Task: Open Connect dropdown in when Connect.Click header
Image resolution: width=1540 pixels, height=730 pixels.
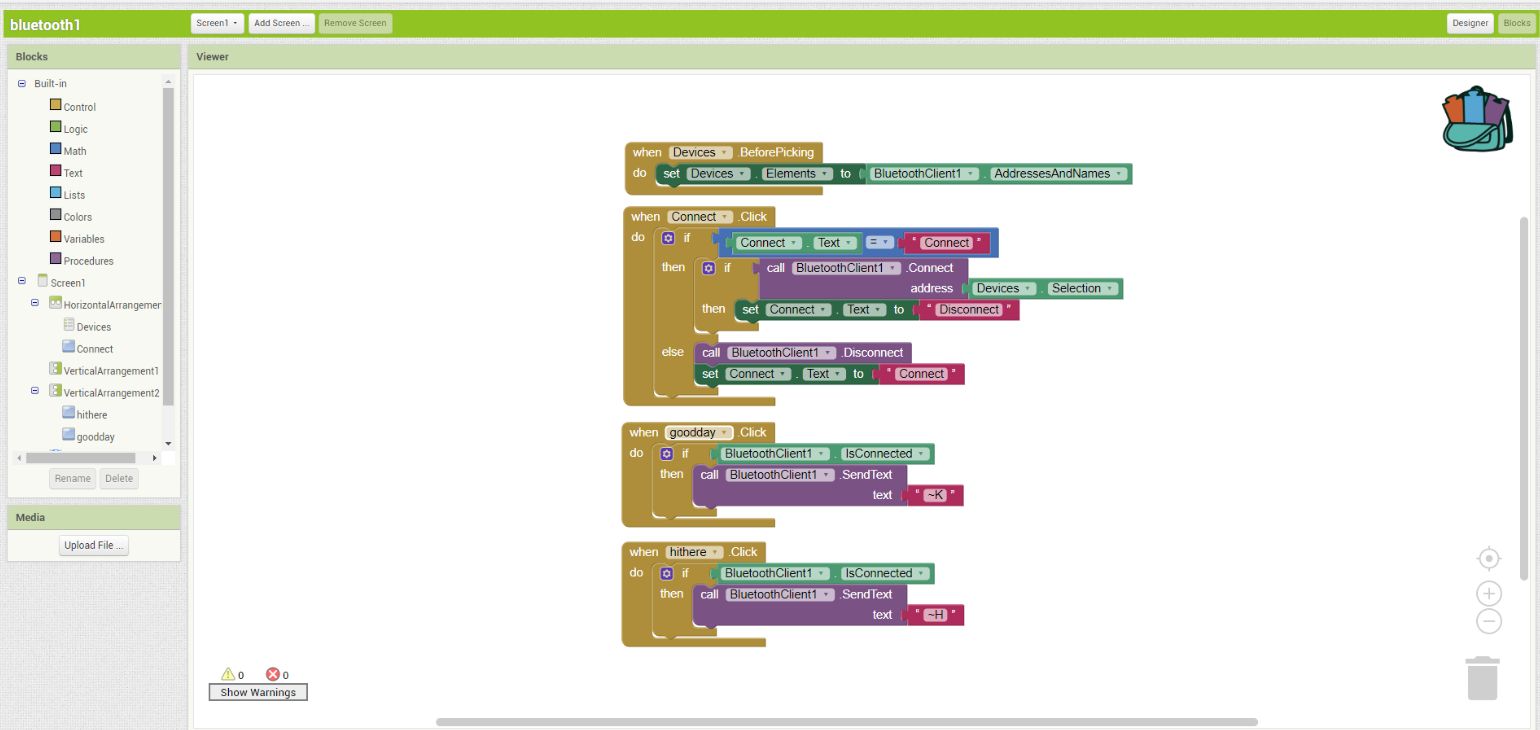Action: point(700,217)
